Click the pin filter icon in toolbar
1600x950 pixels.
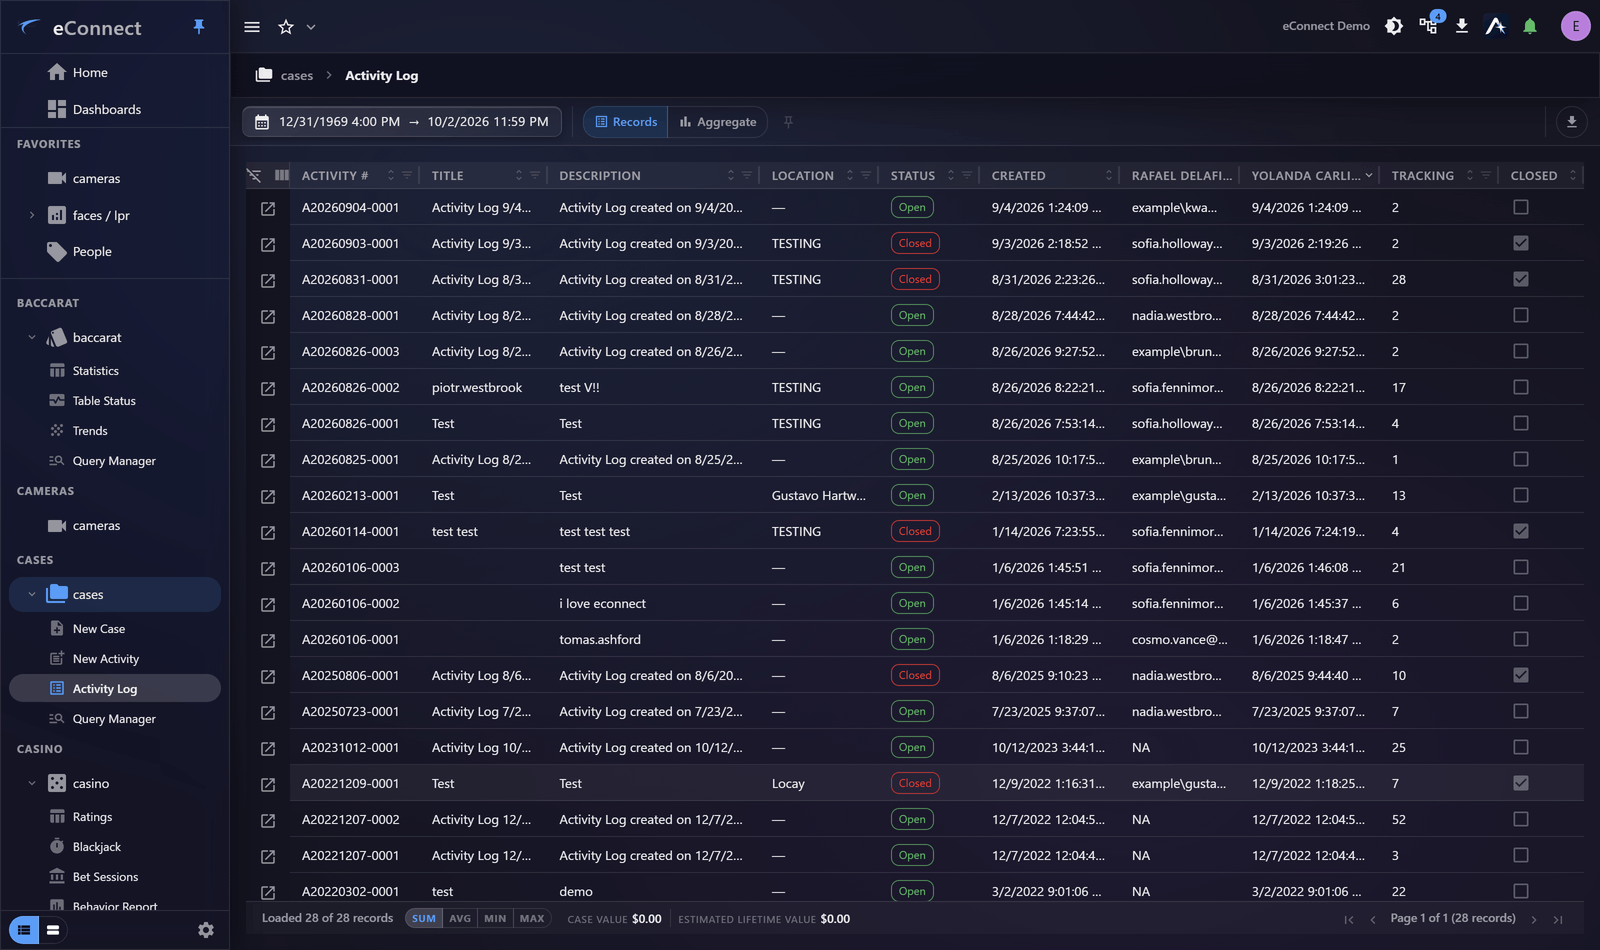[x=788, y=122]
